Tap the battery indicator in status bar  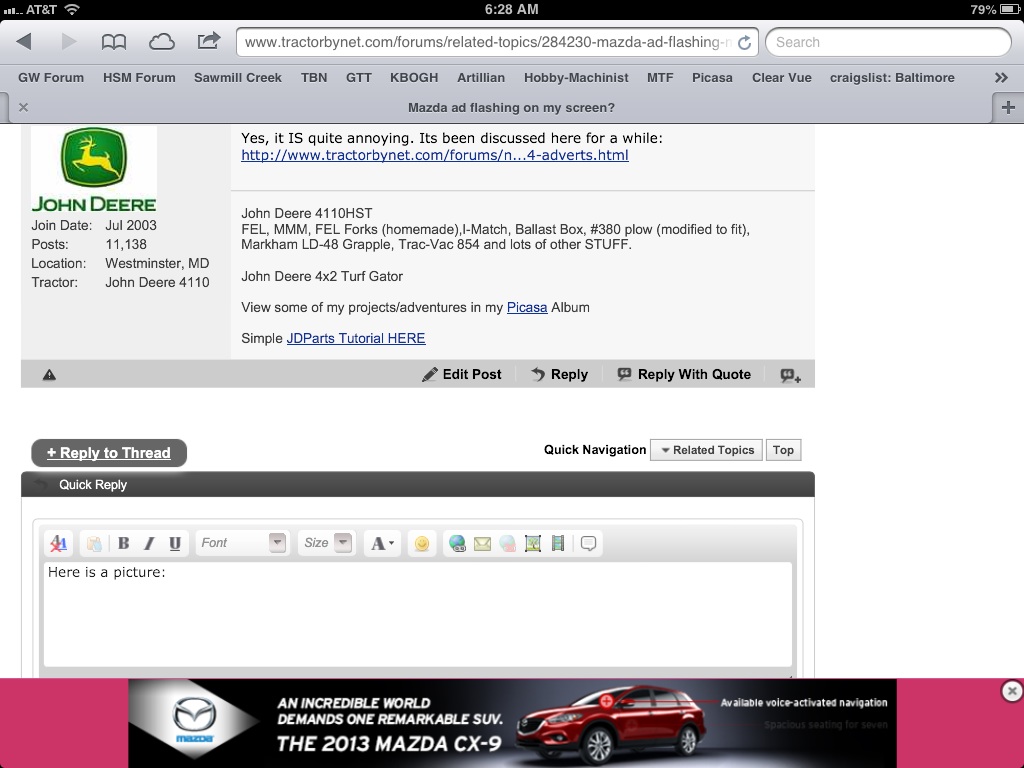tap(1008, 9)
